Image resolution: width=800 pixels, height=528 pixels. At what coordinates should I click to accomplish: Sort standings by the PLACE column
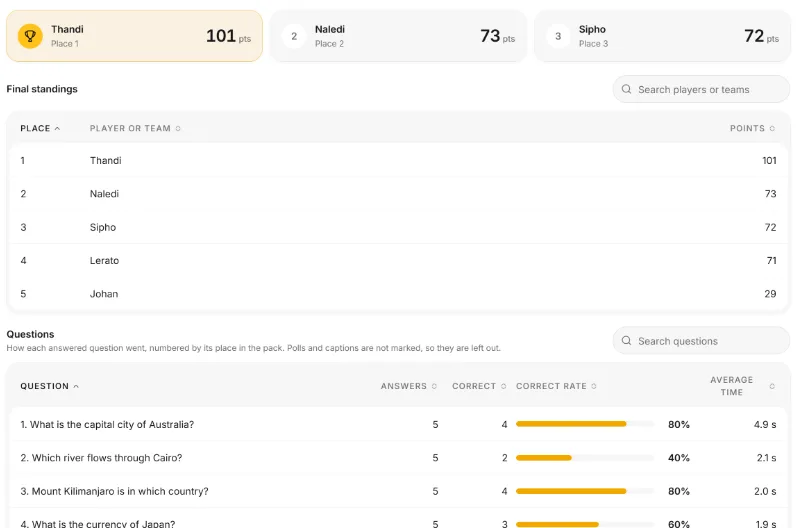[40, 129]
